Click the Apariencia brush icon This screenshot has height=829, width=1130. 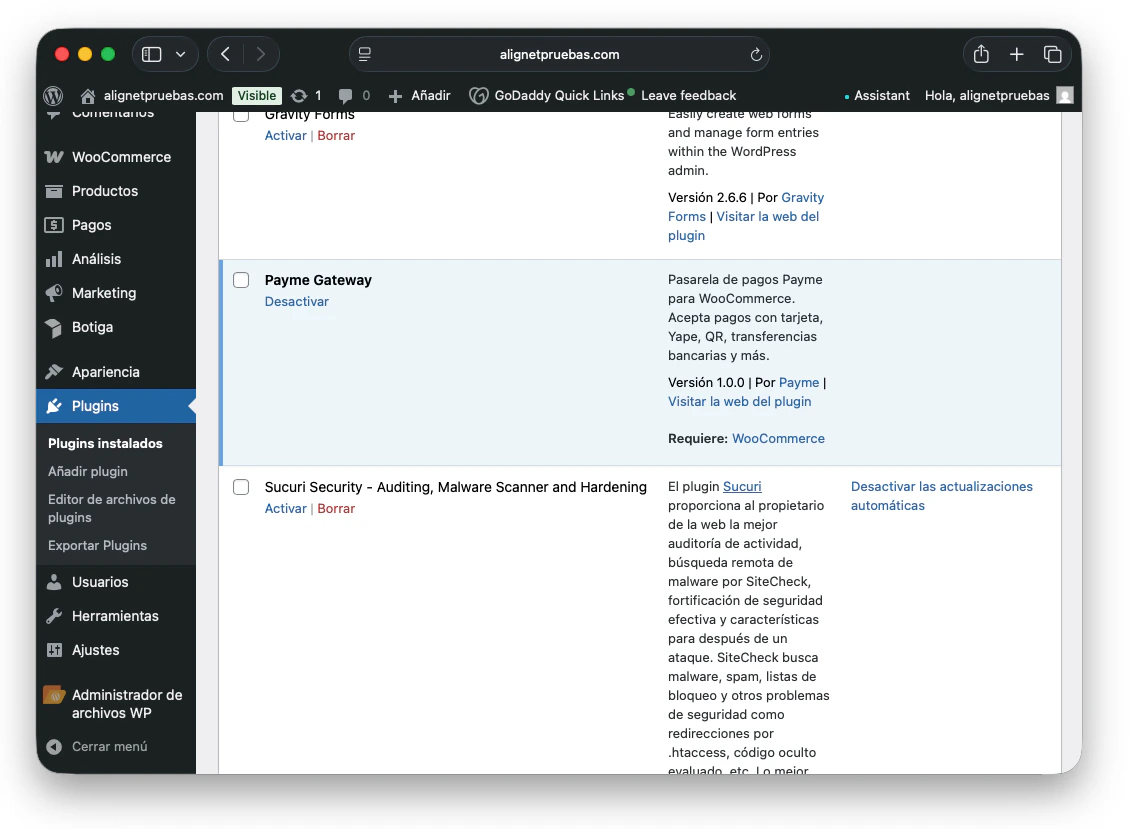[54, 372]
